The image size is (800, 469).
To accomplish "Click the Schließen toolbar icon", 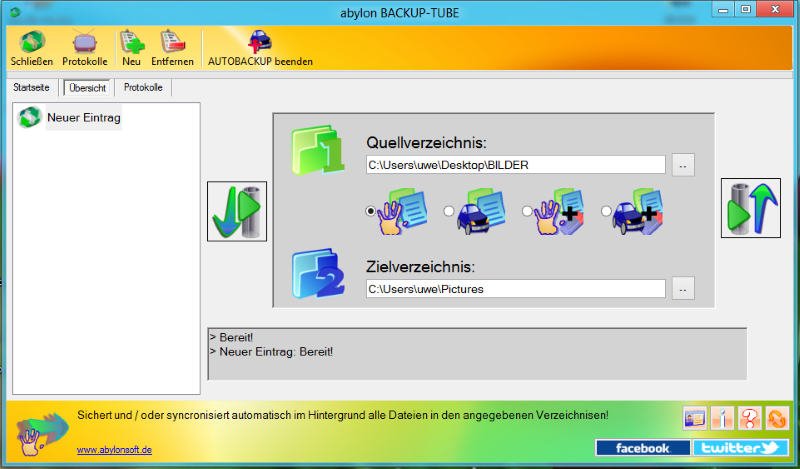I will click(32, 48).
